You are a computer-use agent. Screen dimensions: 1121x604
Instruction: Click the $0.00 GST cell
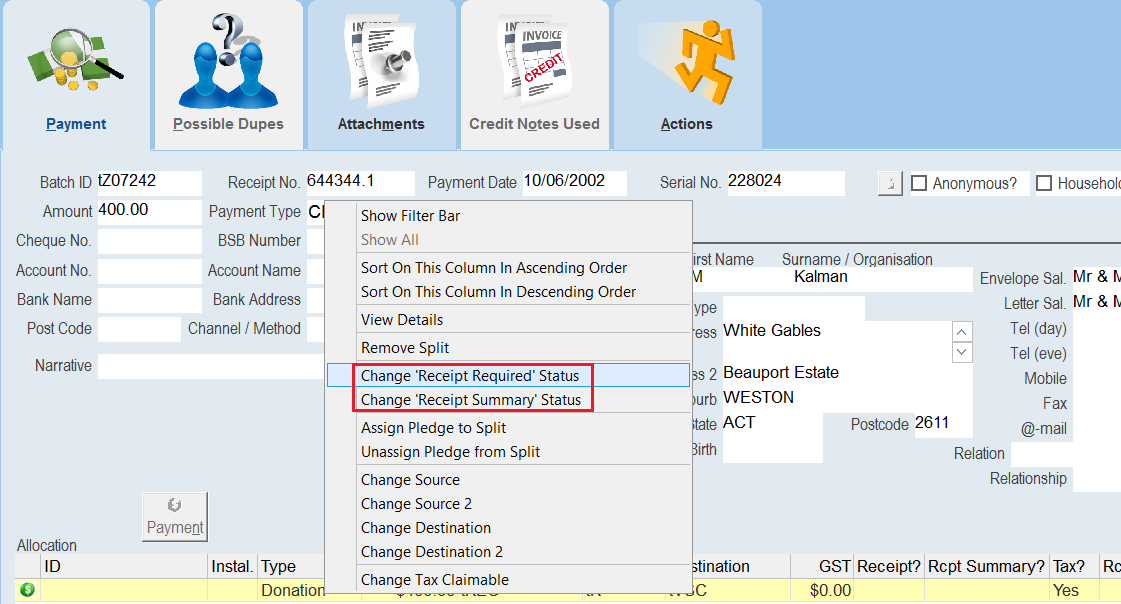(x=822, y=590)
